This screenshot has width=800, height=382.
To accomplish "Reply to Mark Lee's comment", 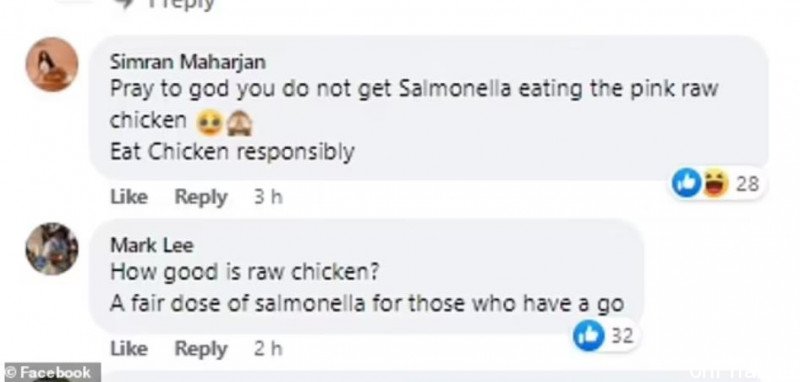I will (201, 349).
